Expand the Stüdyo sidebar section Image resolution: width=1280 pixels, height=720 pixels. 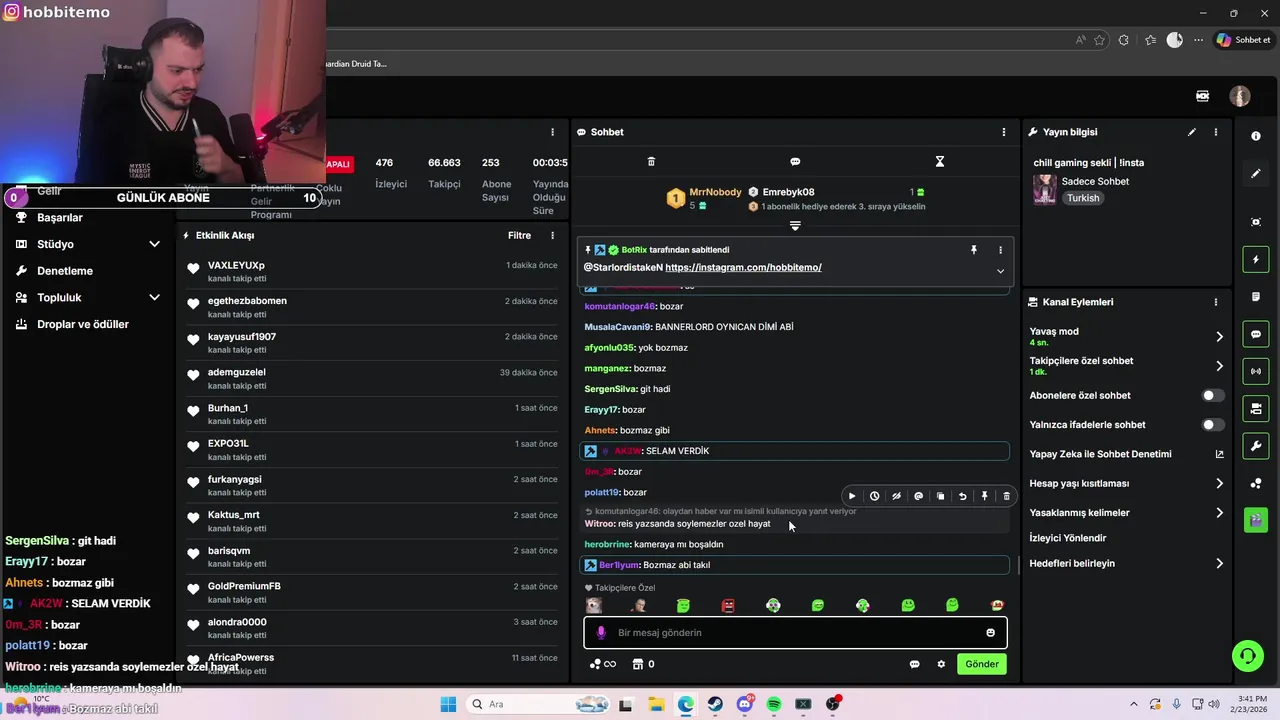point(154,244)
